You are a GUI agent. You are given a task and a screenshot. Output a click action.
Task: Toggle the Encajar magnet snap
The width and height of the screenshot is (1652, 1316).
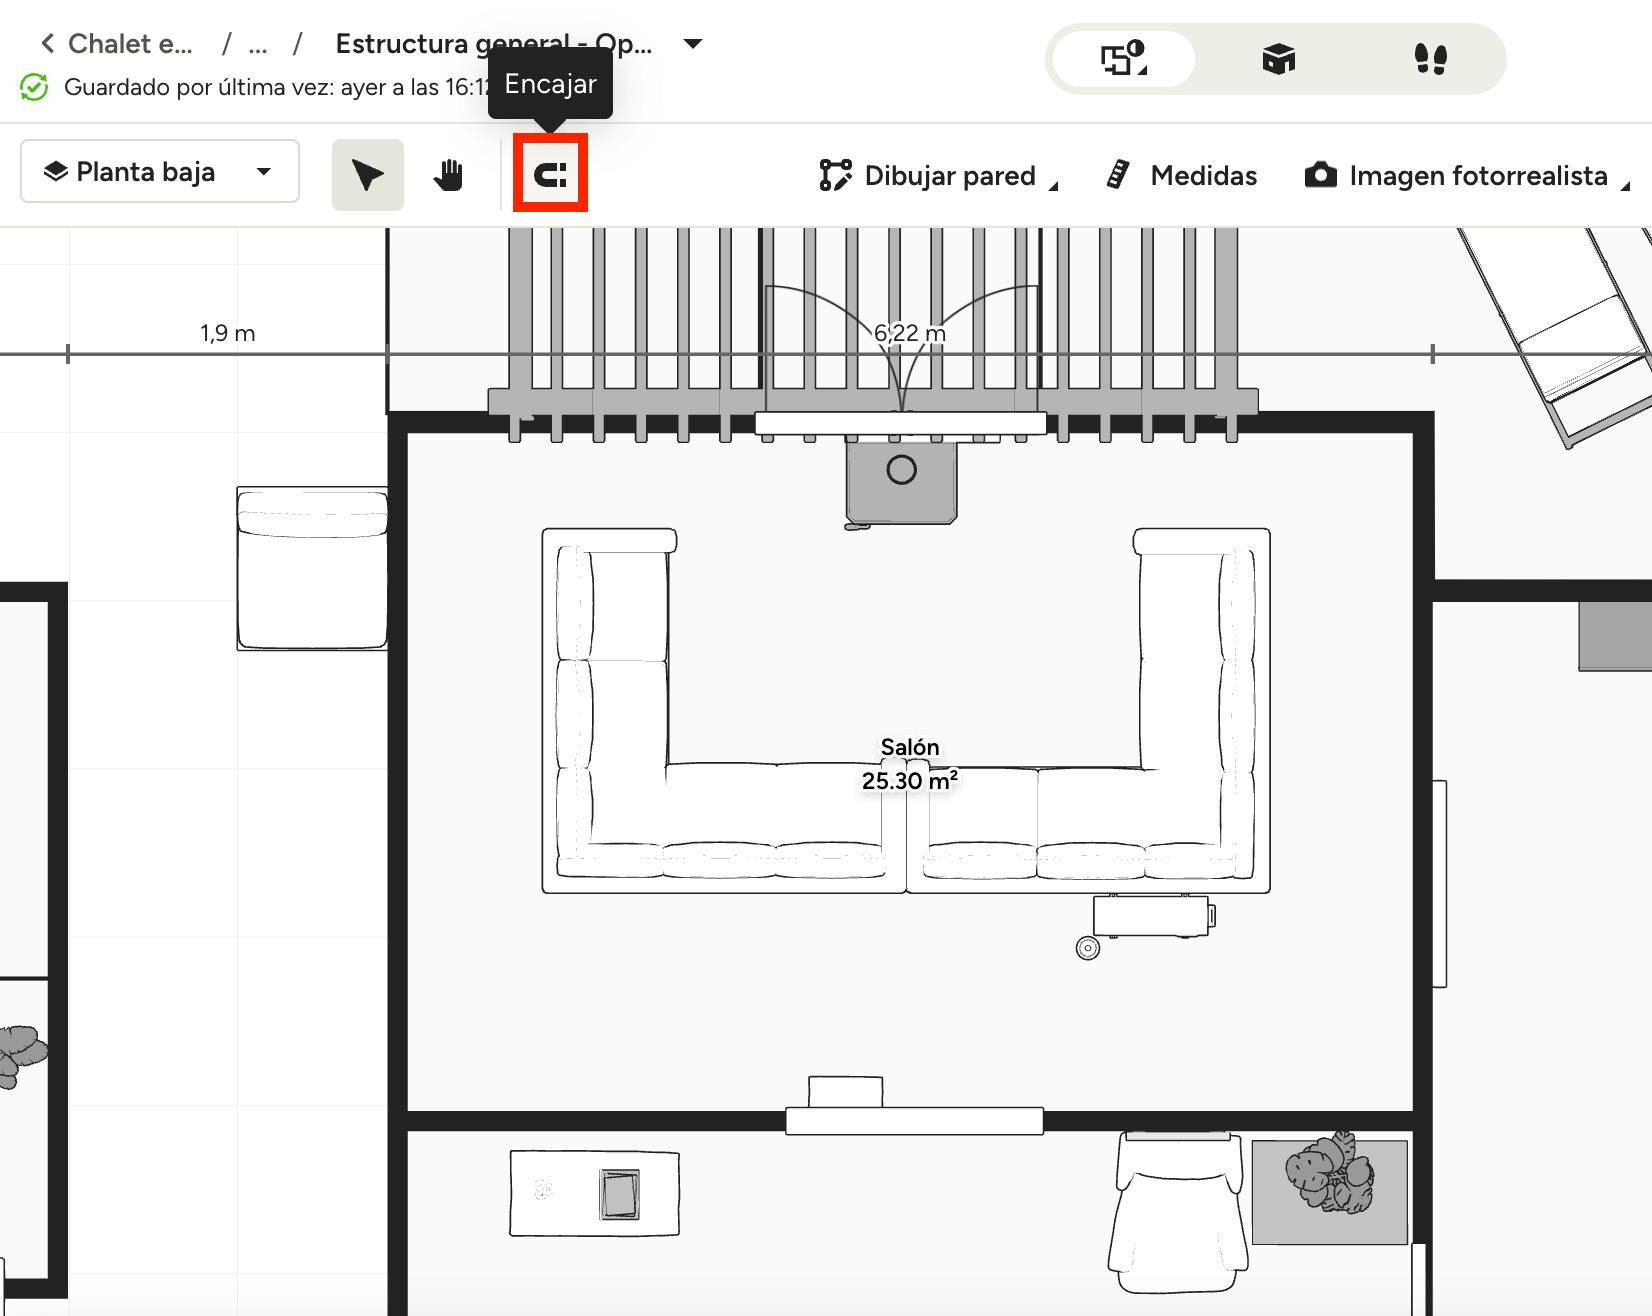550,175
